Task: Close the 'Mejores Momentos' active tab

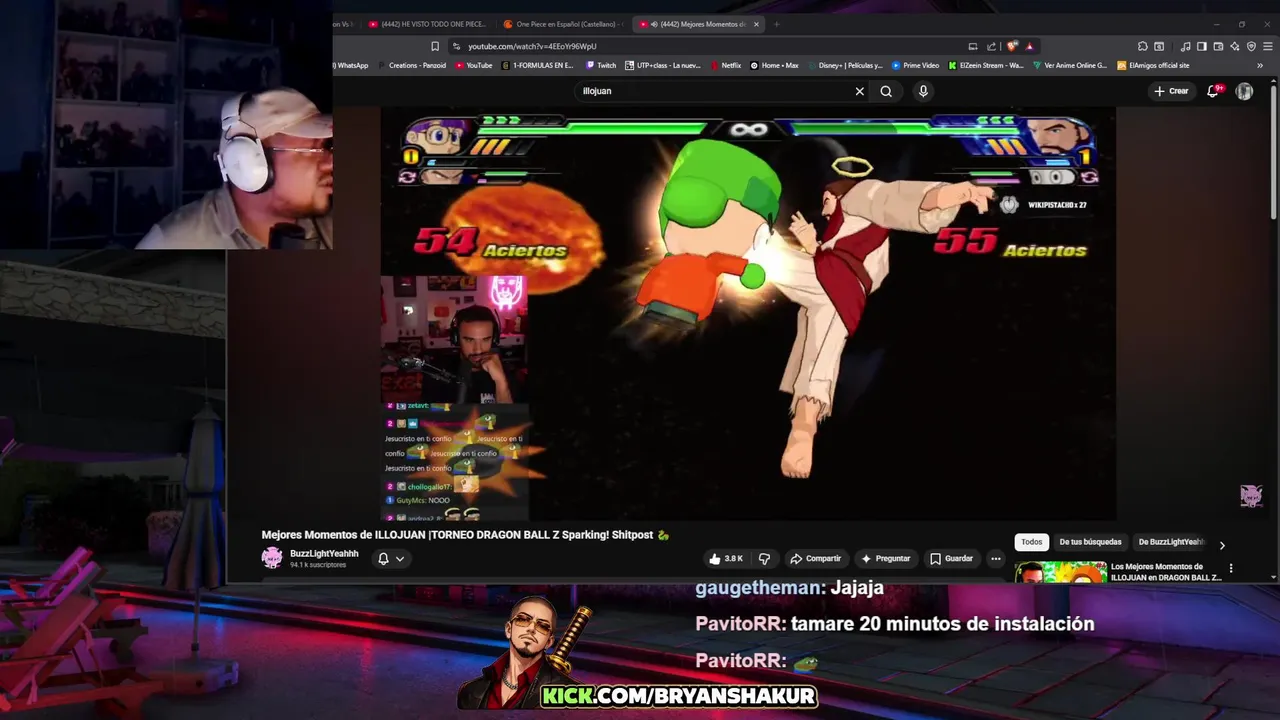Action: coord(757,24)
